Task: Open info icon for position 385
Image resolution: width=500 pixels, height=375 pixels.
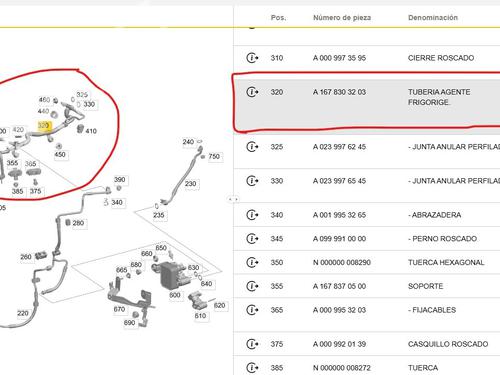Action: [x=252, y=368]
